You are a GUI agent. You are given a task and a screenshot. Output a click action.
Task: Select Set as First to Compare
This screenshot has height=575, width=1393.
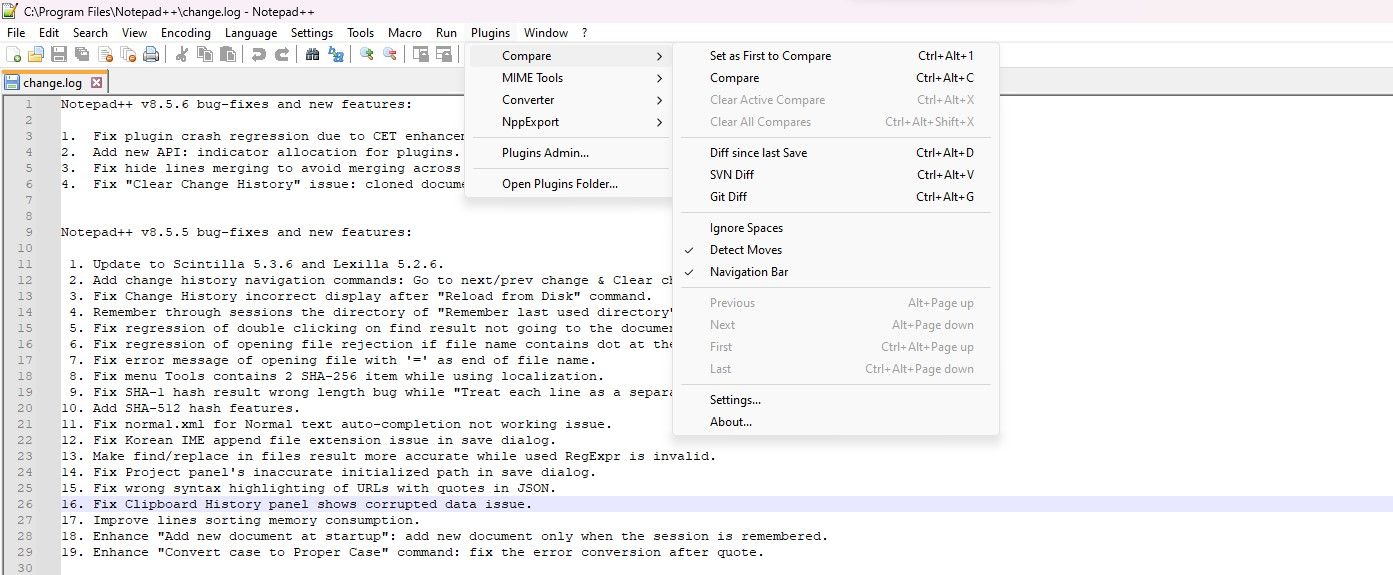[770, 56]
